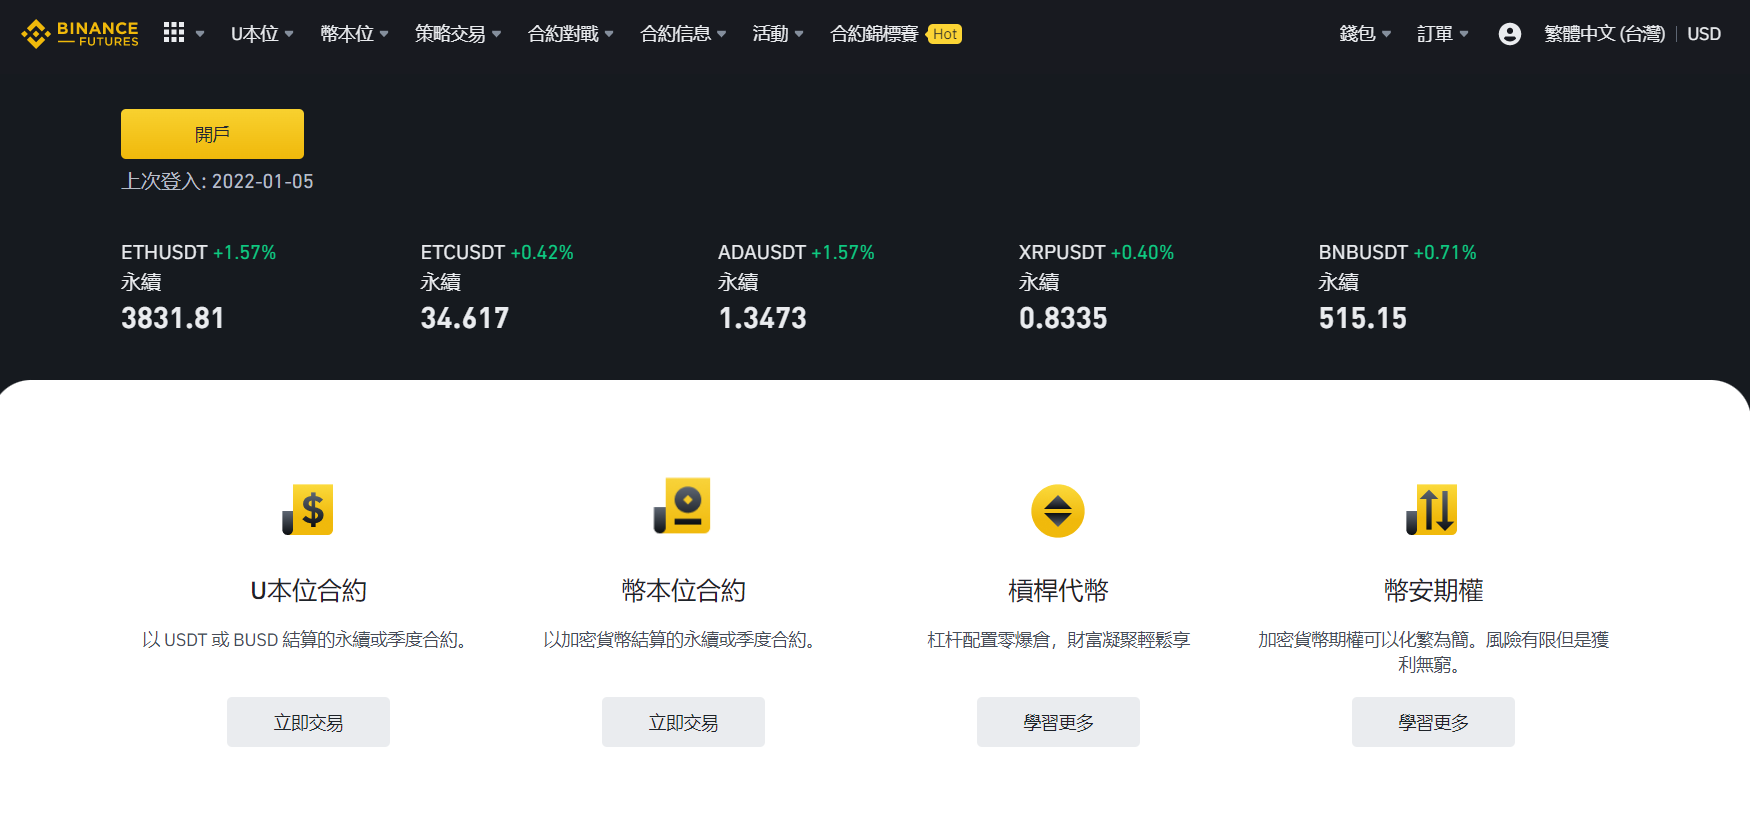Click the ADAUSDT price 1.3473
This screenshot has height=831, width=1750.
pos(762,318)
